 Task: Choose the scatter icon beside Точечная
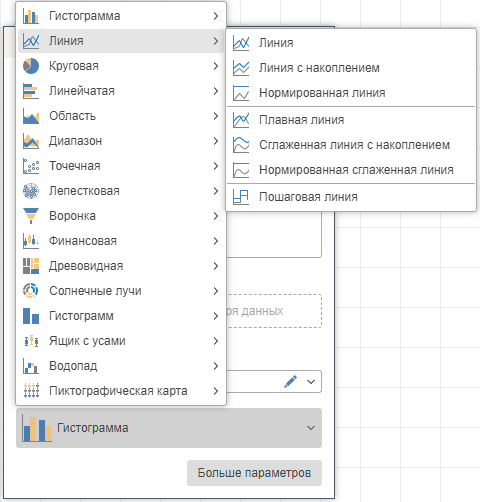pyautogui.click(x=31, y=166)
